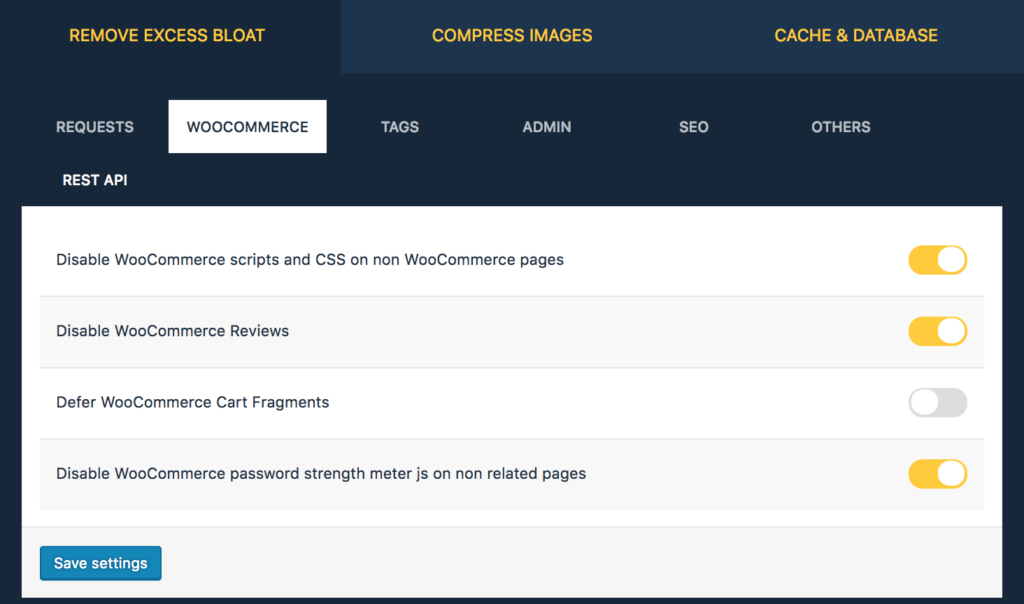Open the TAGS settings section
The image size is (1024, 604).
[399, 127]
